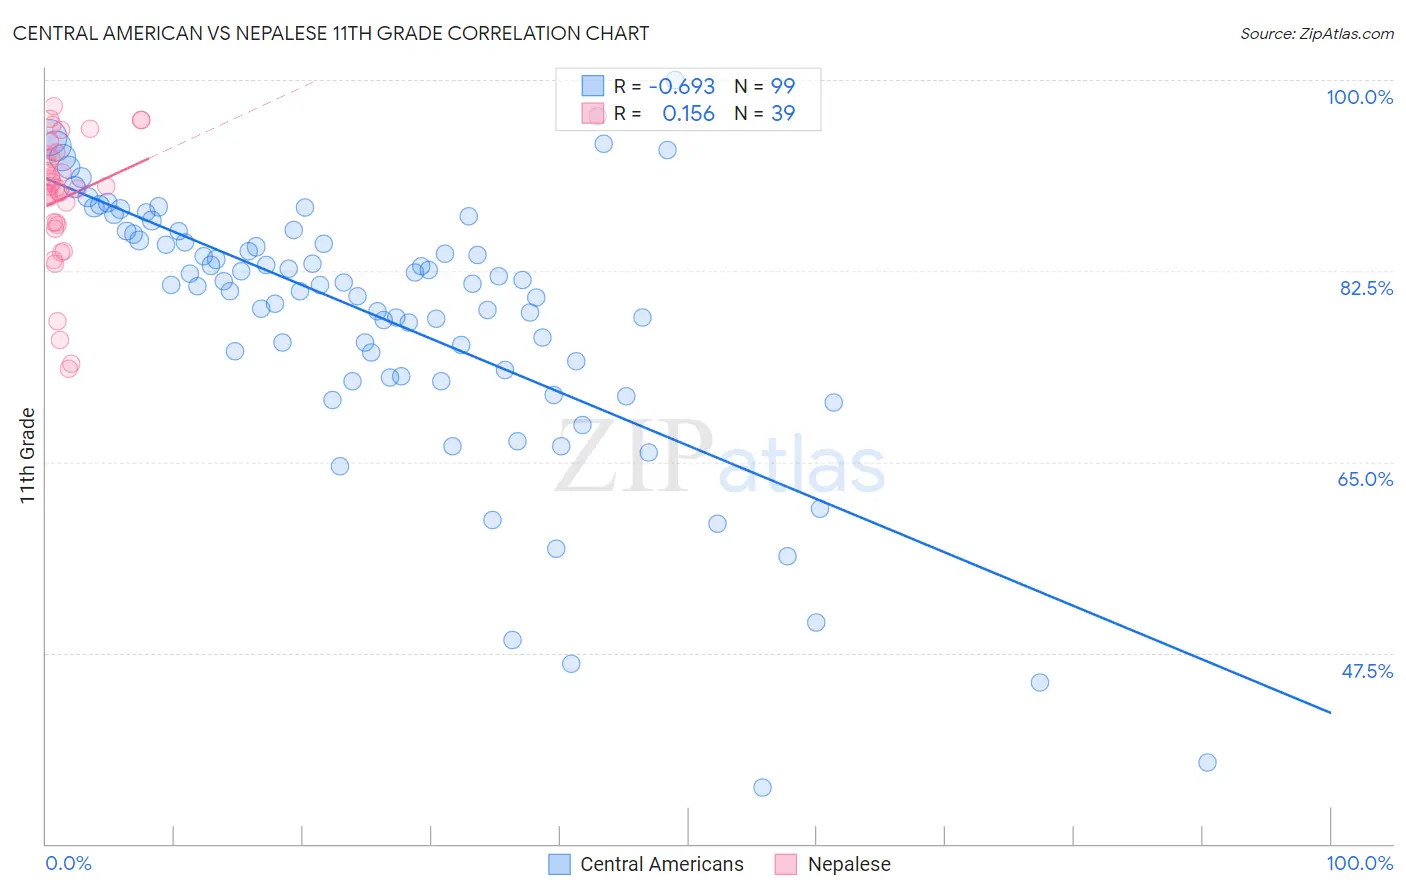The image size is (1406, 892).
Task: Click the 11th Grade axis title
Action: (x=27, y=455)
